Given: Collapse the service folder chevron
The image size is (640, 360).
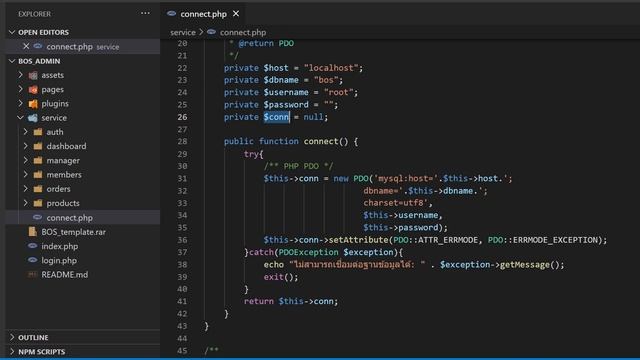Looking at the screenshot, I should [x=20, y=118].
